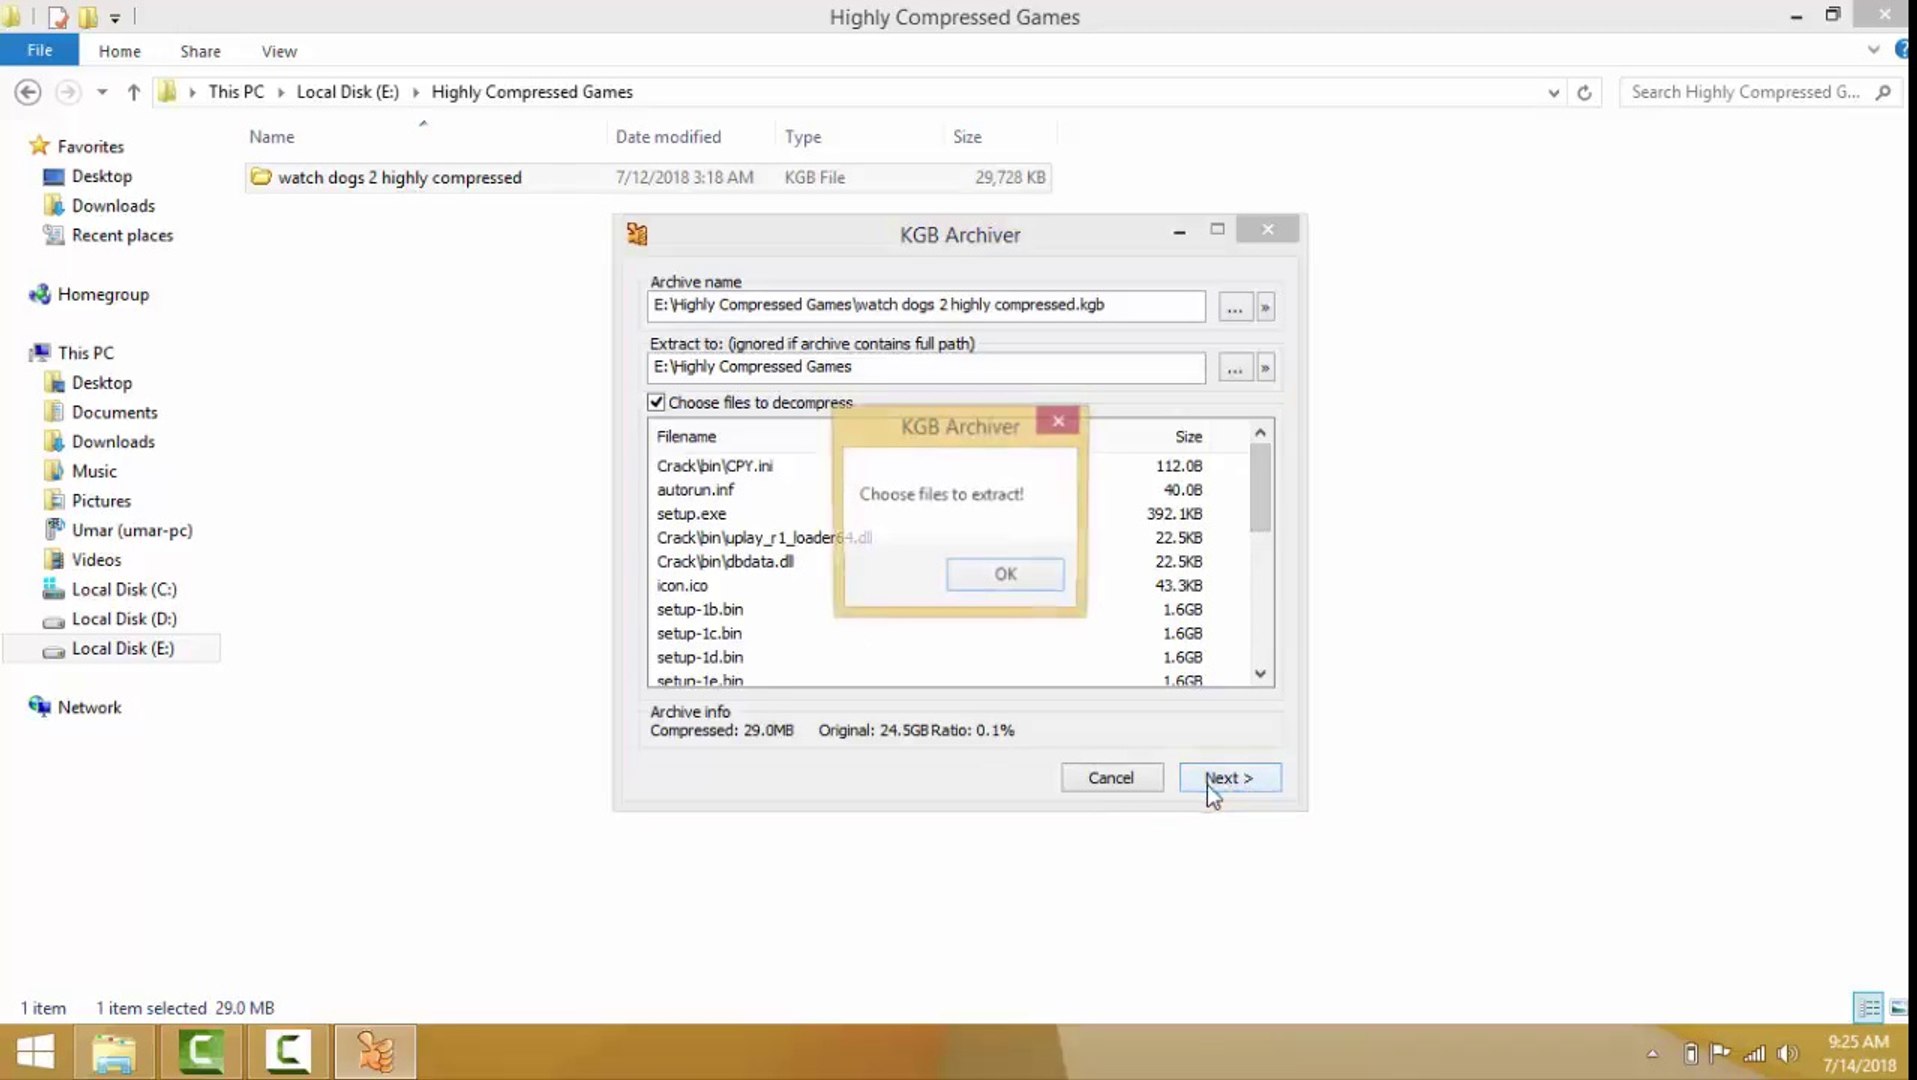Refresh the Explorer folder view

[x=1584, y=92]
